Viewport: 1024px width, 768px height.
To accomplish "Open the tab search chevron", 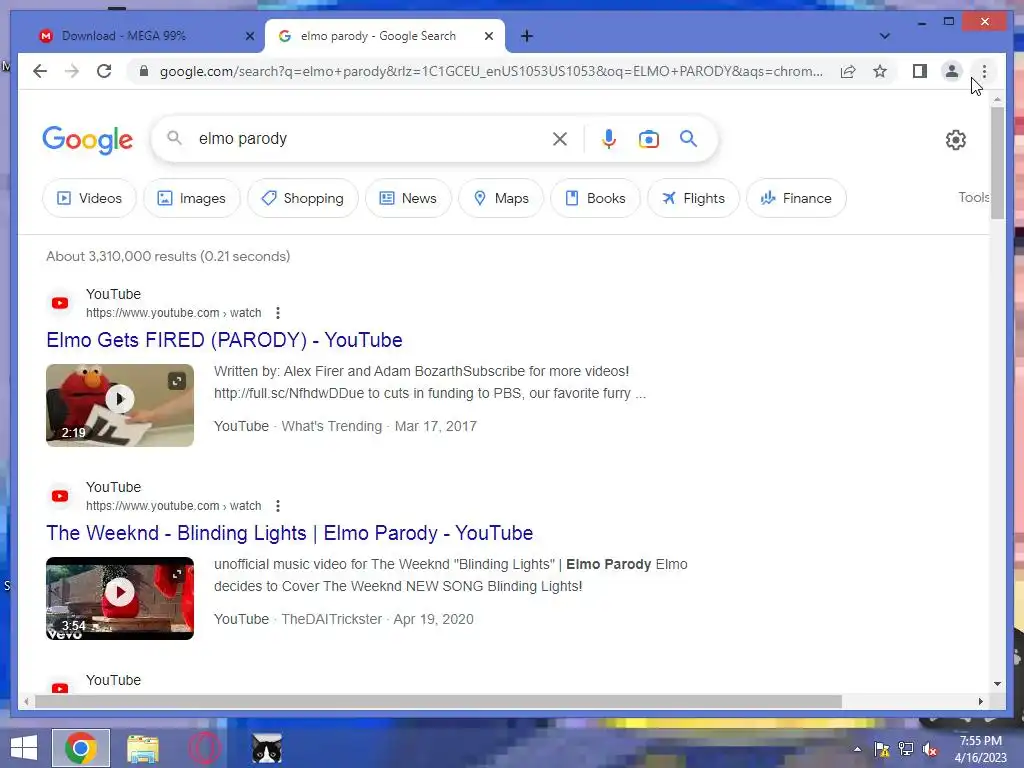I will [884, 36].
